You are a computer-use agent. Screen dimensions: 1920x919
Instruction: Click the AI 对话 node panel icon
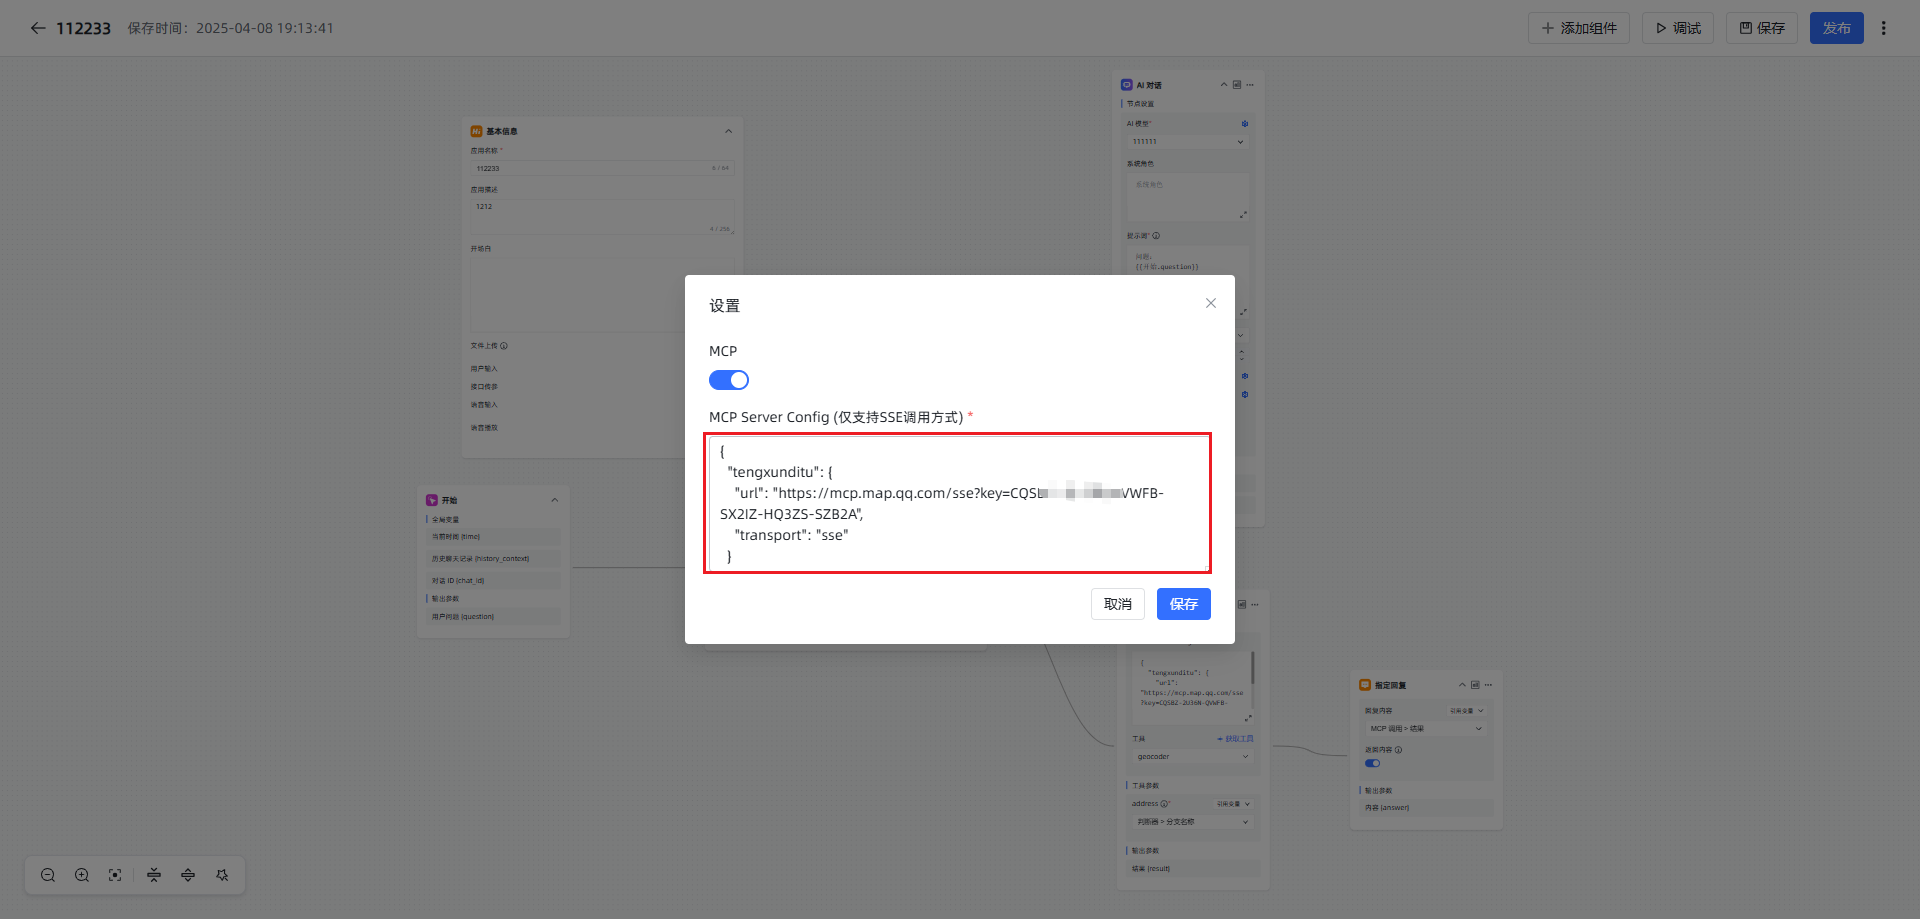(x=1237, y=85)
